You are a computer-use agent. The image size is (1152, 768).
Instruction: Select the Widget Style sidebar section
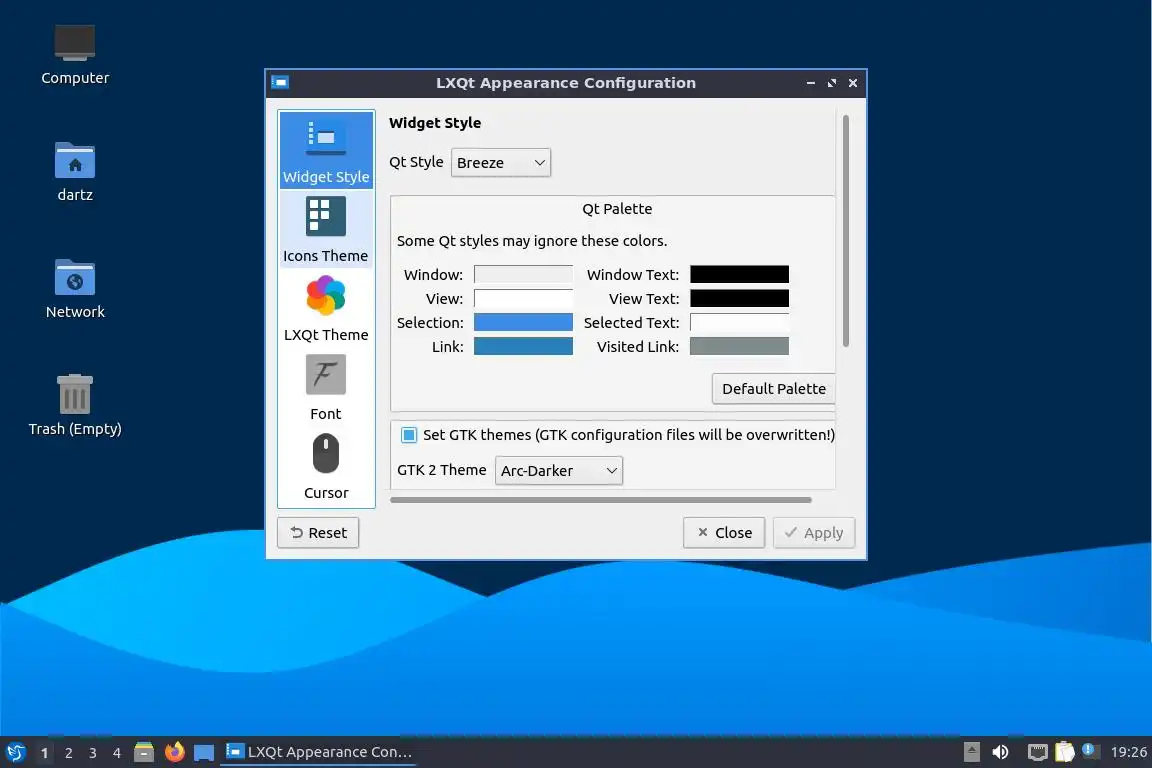pos(325,150)
